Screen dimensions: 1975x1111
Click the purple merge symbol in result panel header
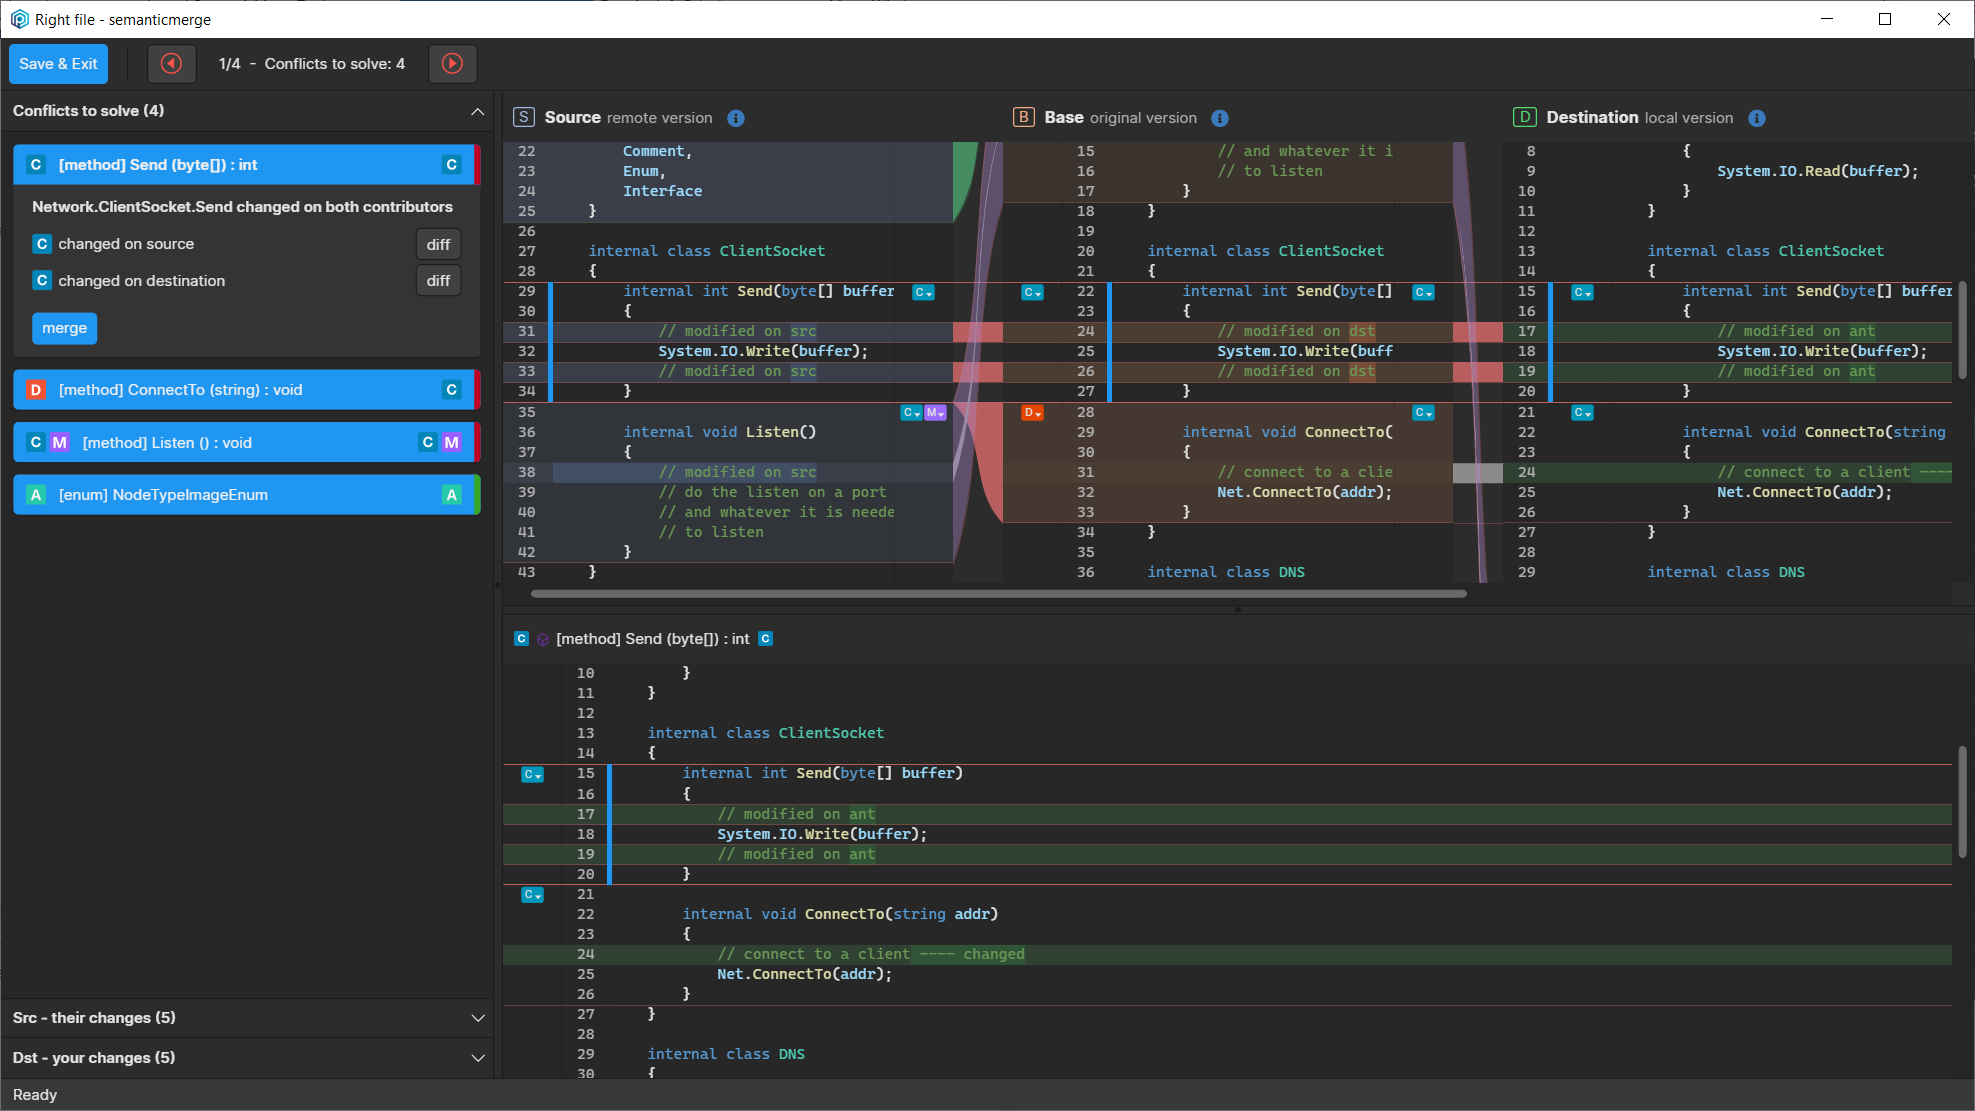coord(542,638)
